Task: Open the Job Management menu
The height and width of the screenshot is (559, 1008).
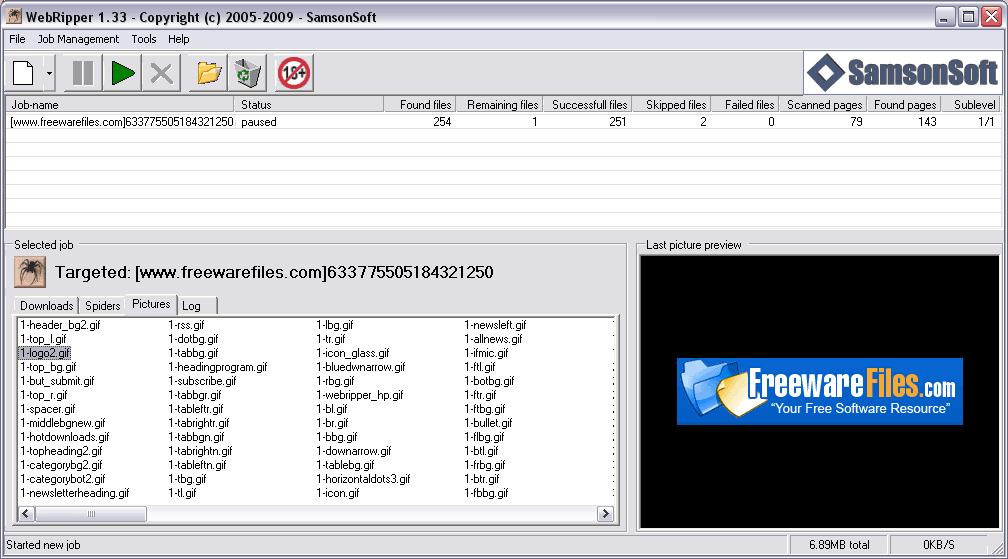Action: pos(78,39)
